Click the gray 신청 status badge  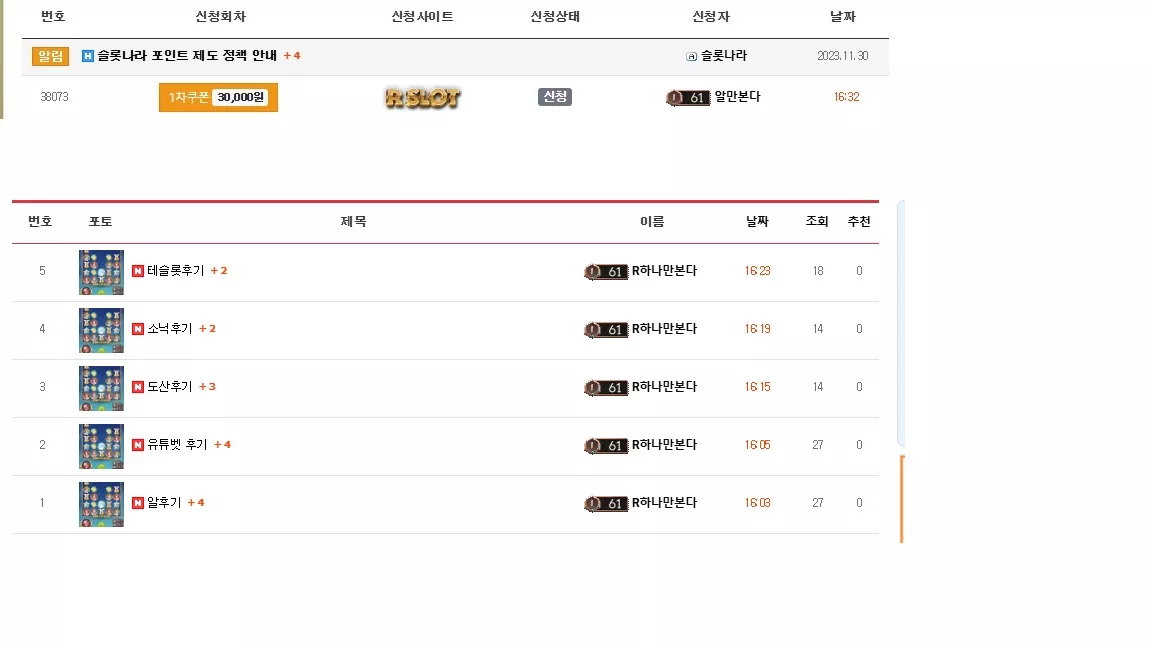tap(555, 96)
